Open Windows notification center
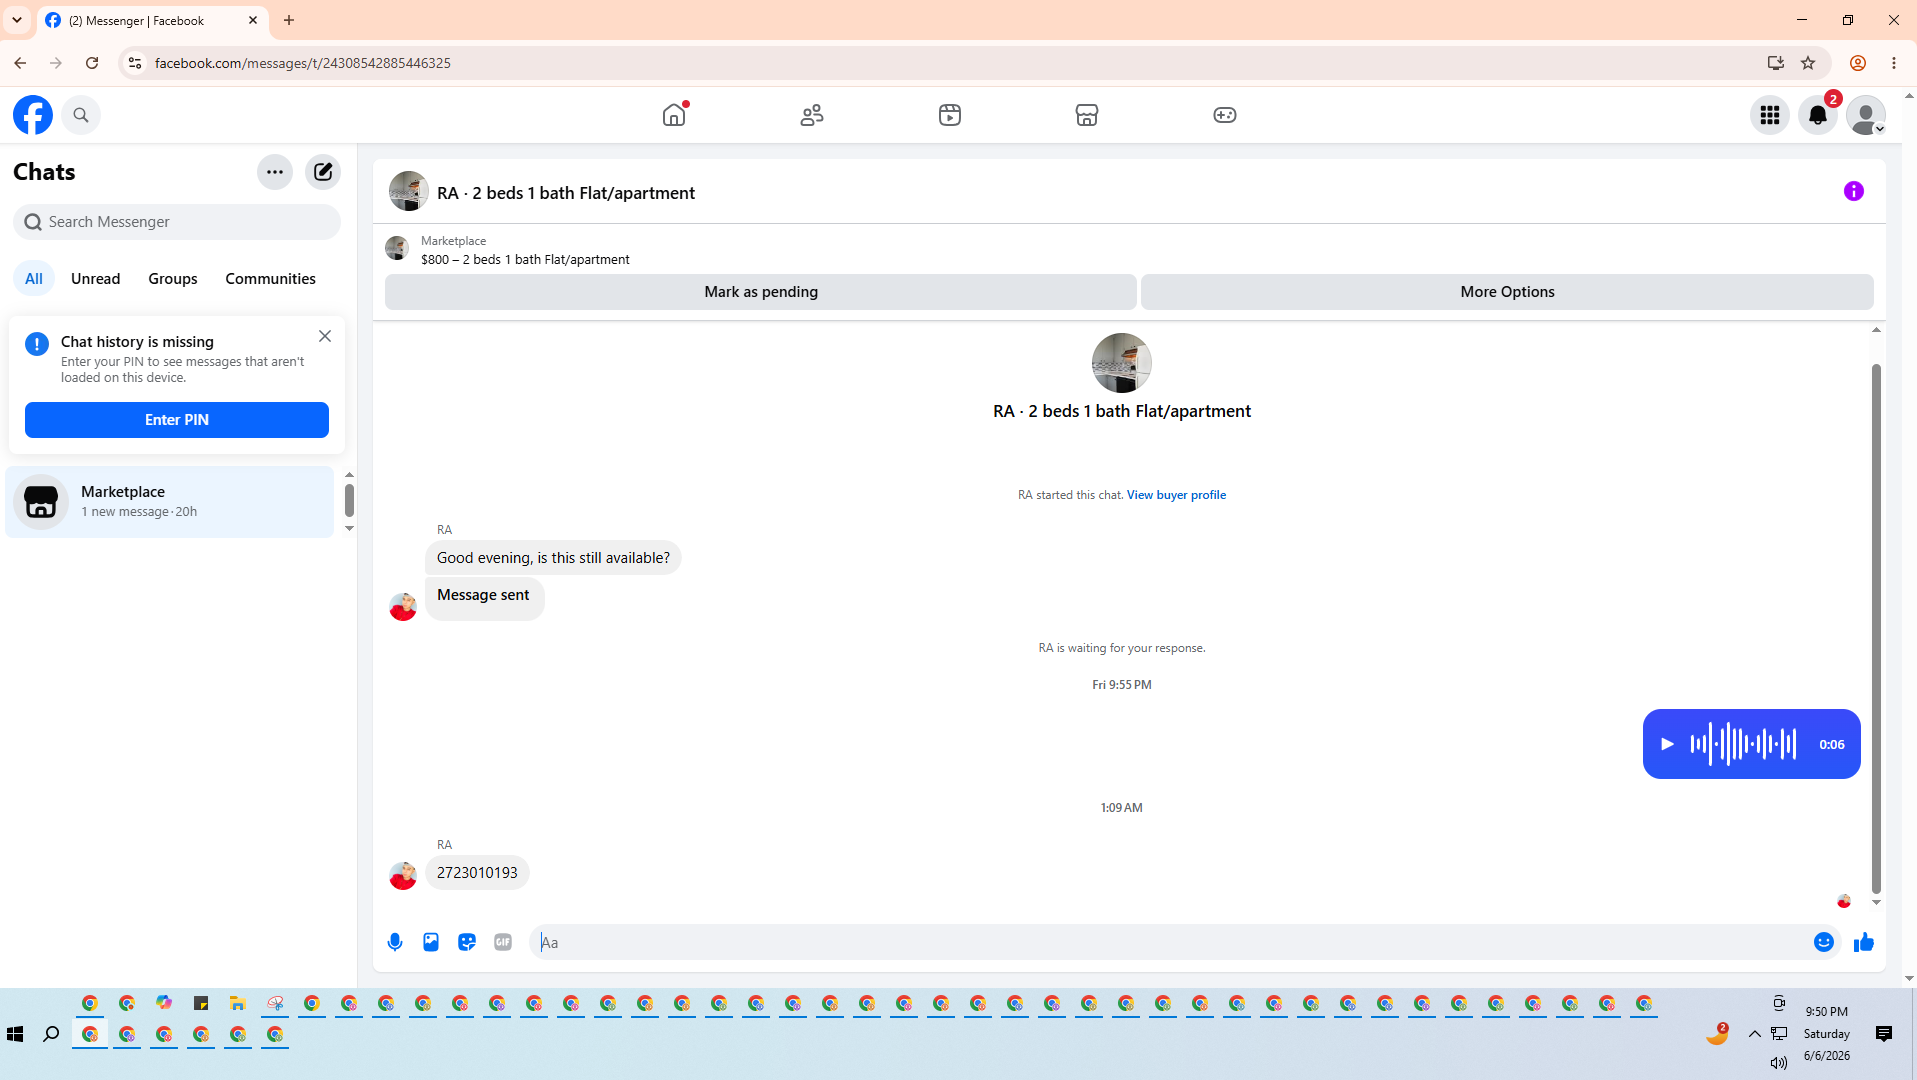 1884,1034
